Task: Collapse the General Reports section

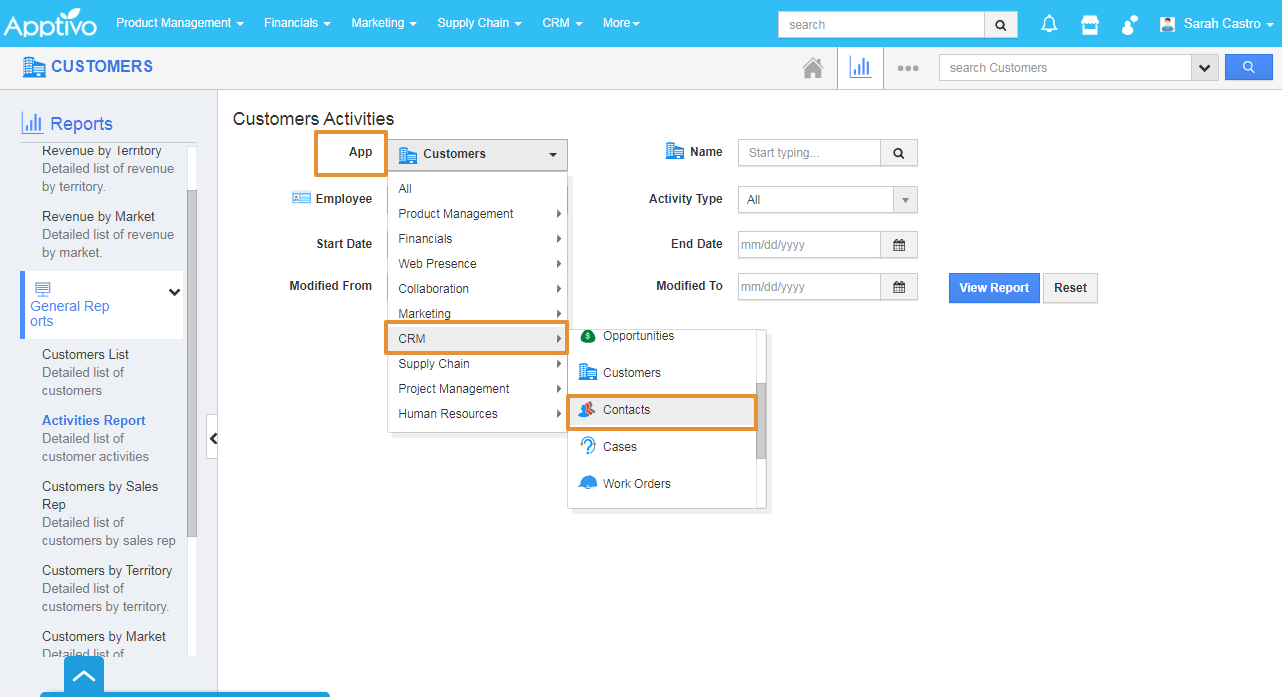Action: click(175, 292)
